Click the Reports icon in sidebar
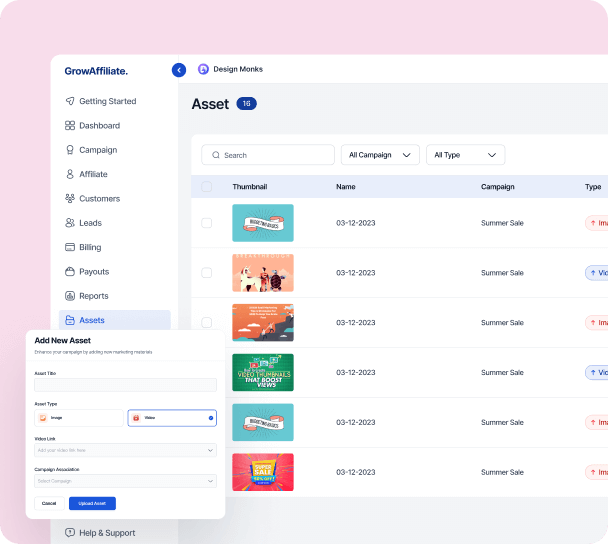This screenshot has width=608, height=544. coord(70,296)
